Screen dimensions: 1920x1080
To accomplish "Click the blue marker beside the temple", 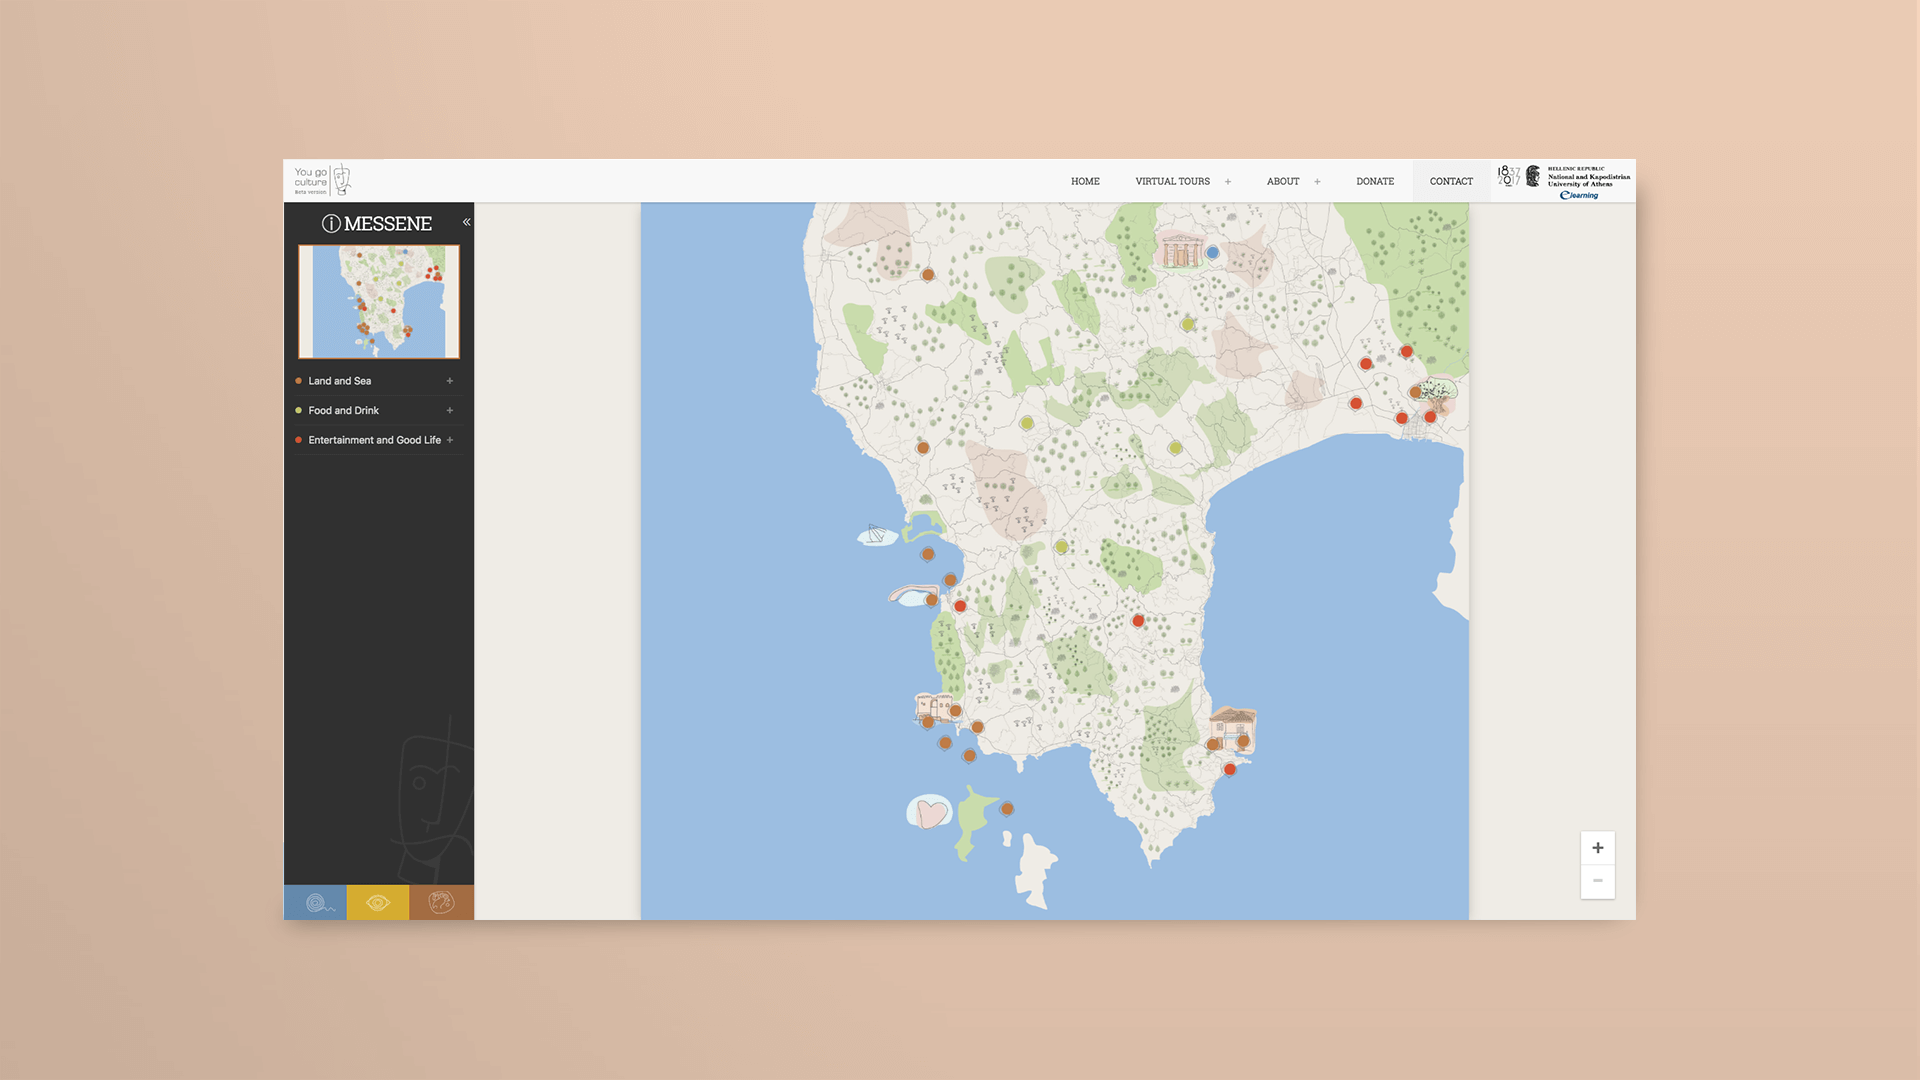I will coord(1213,253).
